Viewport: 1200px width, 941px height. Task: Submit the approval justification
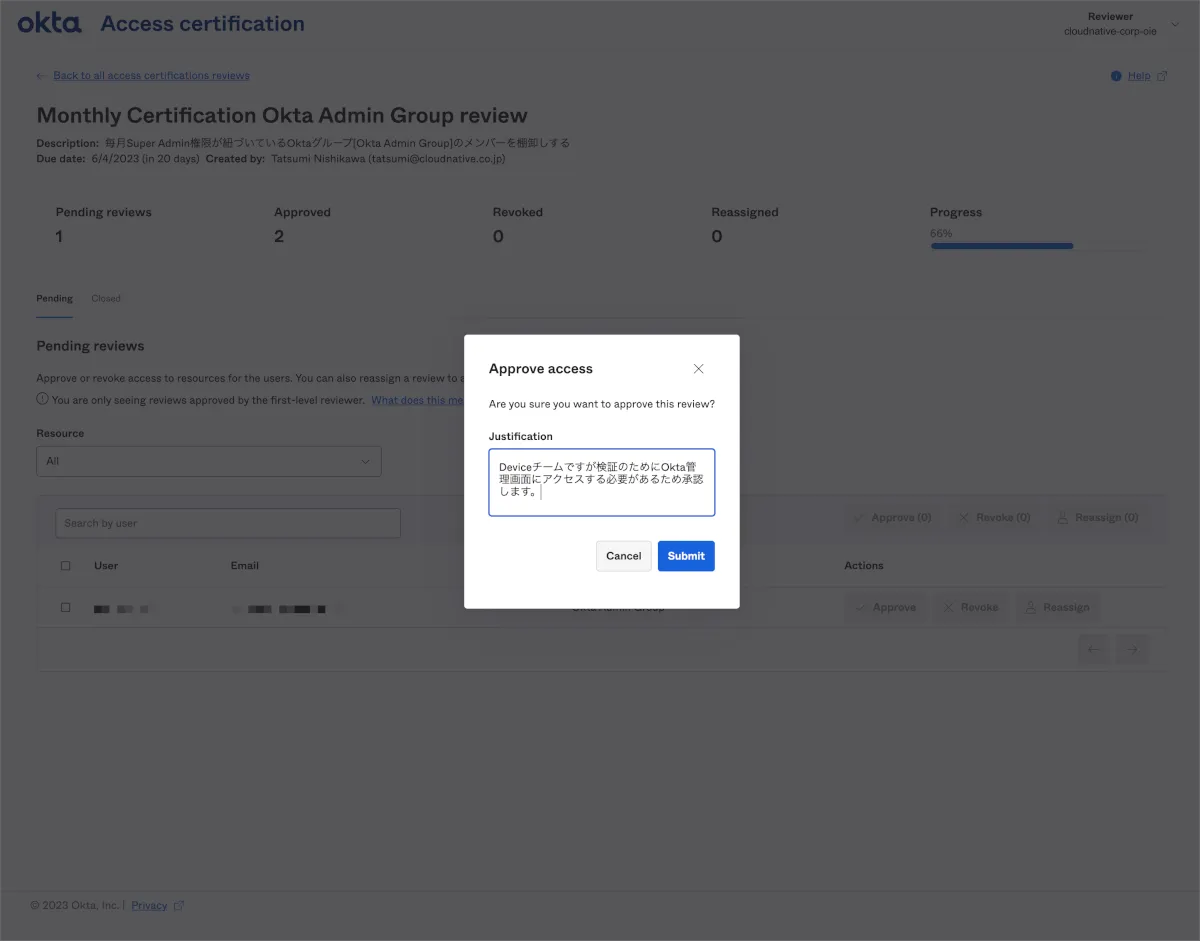pyautogui.click(x=686, y=556)
